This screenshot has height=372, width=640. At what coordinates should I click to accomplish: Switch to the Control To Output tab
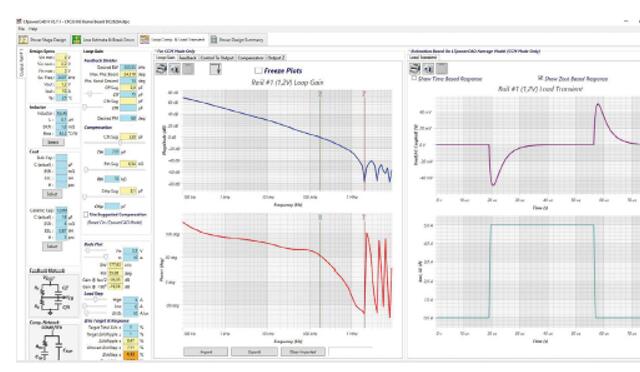pyautogui.click(x=217, y=58)
